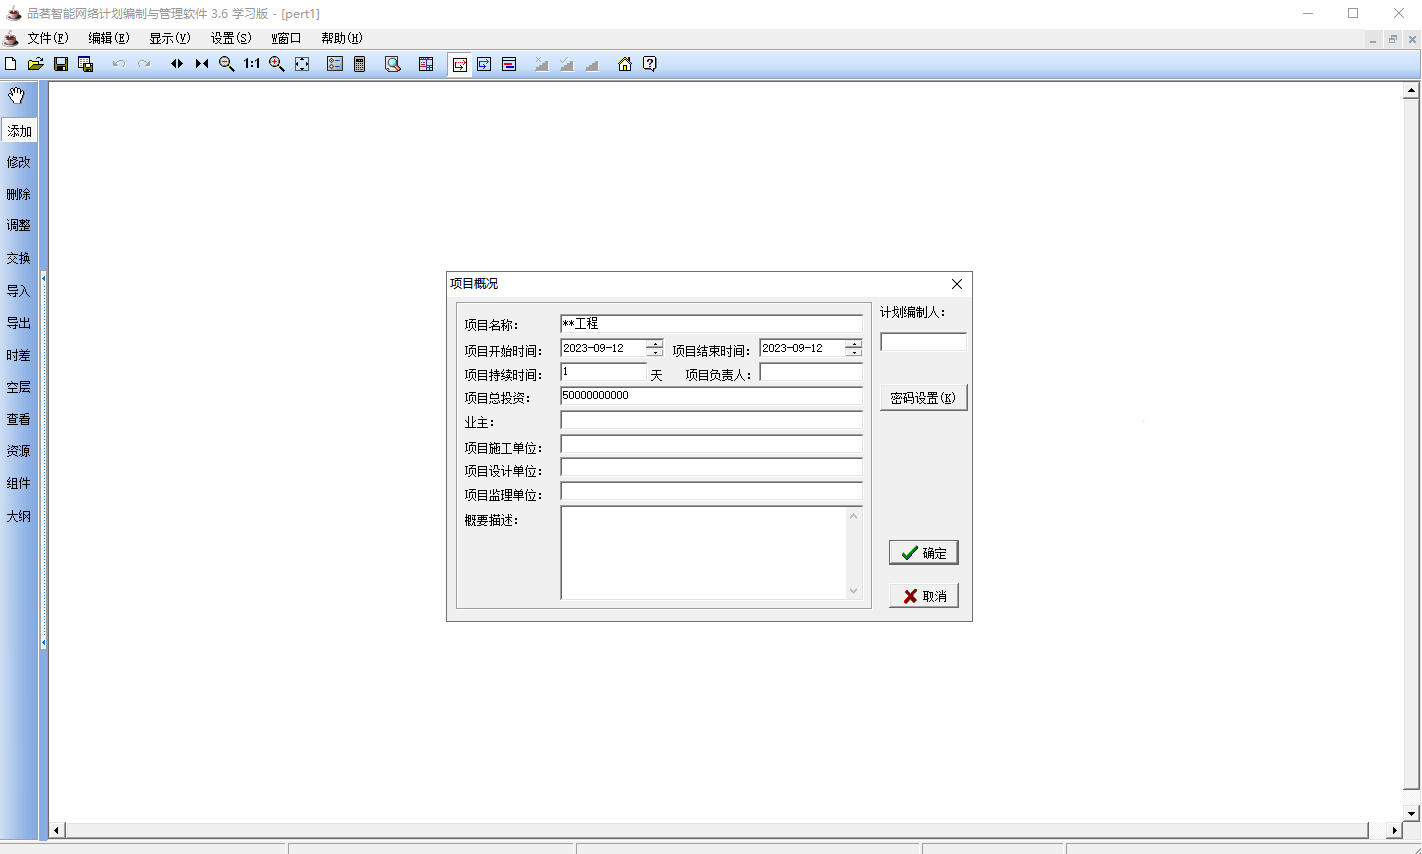This screenshot has height=854, width=1422.
Task: Select 调整 in the left sidebar
Action: [x=19, y=225]
